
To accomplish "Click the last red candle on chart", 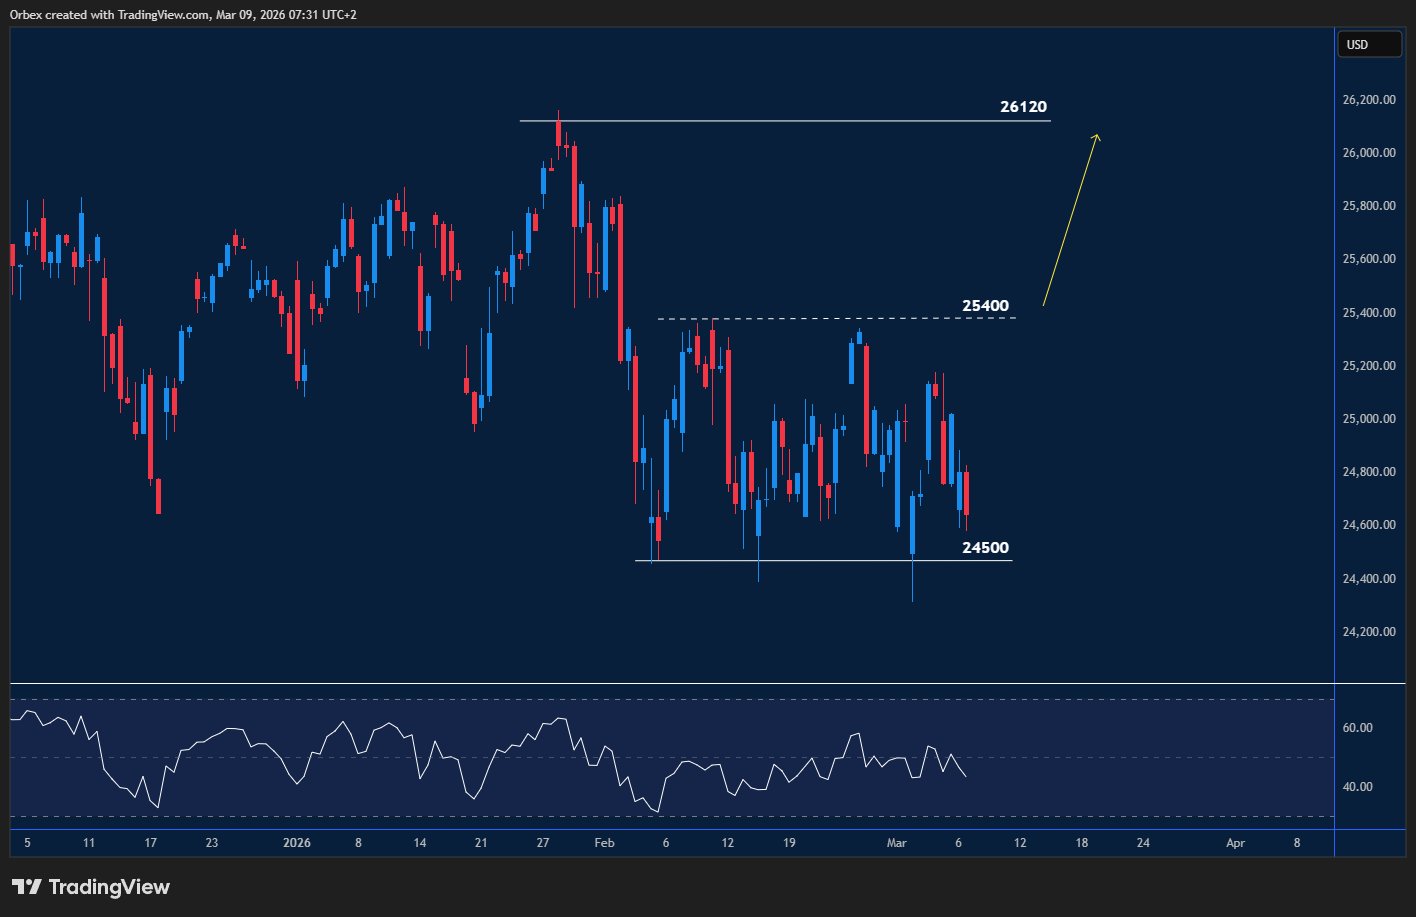I will coord(966,493).
